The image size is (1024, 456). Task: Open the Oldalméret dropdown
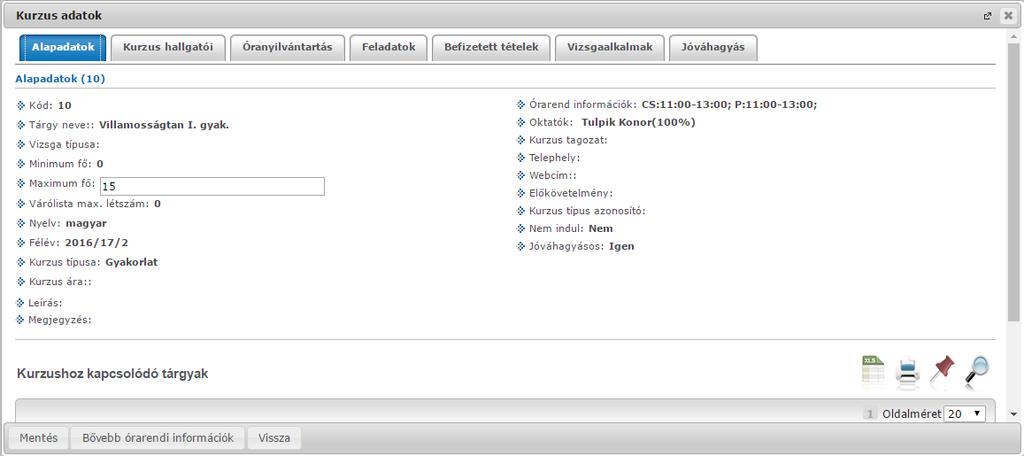click(x=965, y=414)
